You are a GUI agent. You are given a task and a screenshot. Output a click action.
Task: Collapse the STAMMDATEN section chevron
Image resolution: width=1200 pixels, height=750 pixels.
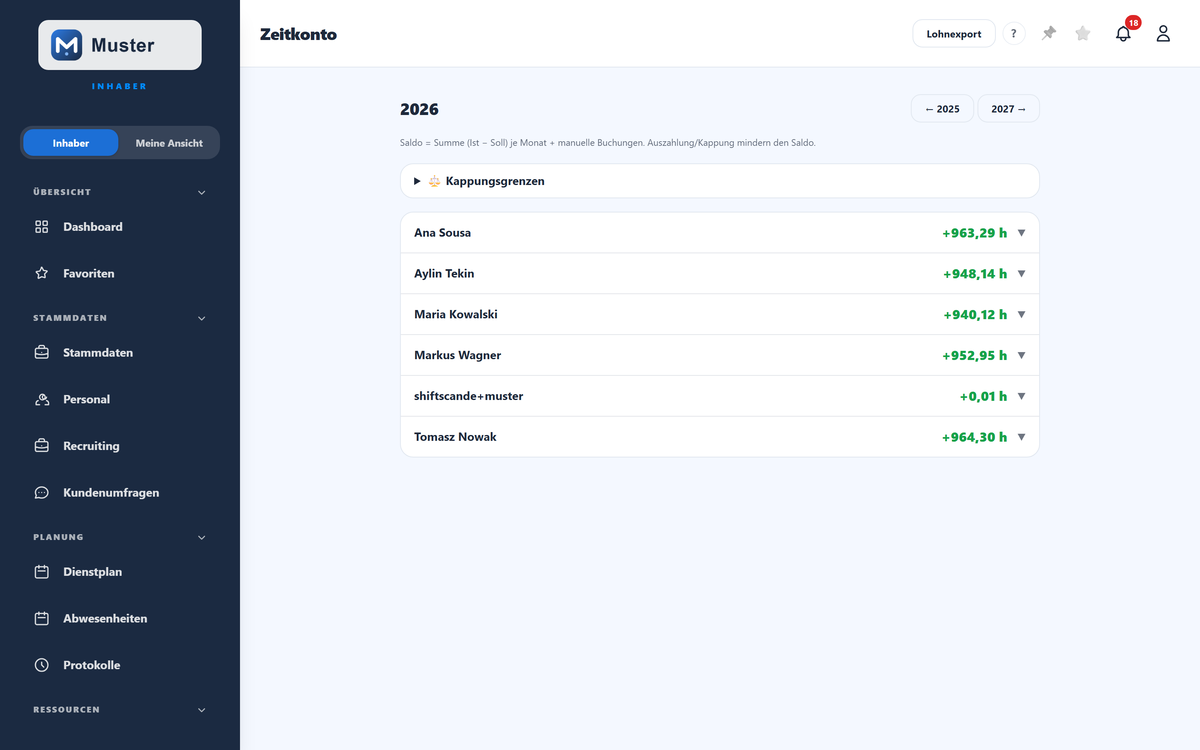[x=201, y=318]
